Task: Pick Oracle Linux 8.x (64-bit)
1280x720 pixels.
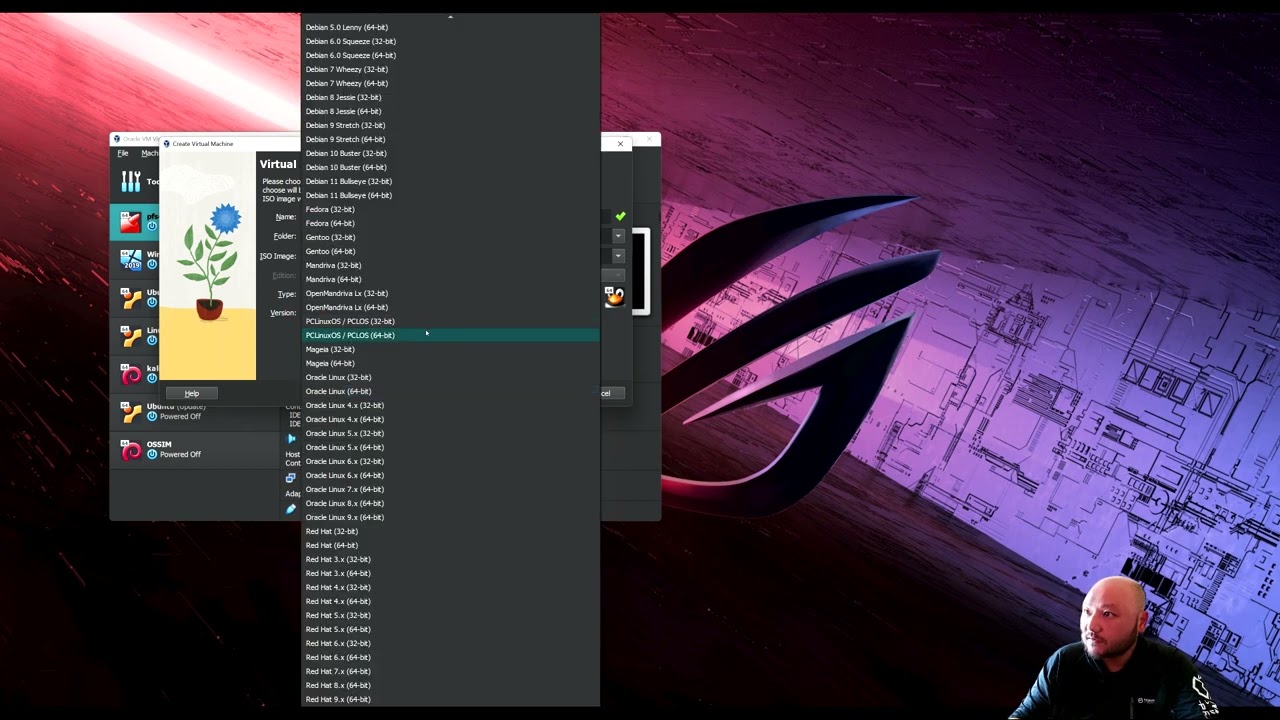Action: (450, 503)
